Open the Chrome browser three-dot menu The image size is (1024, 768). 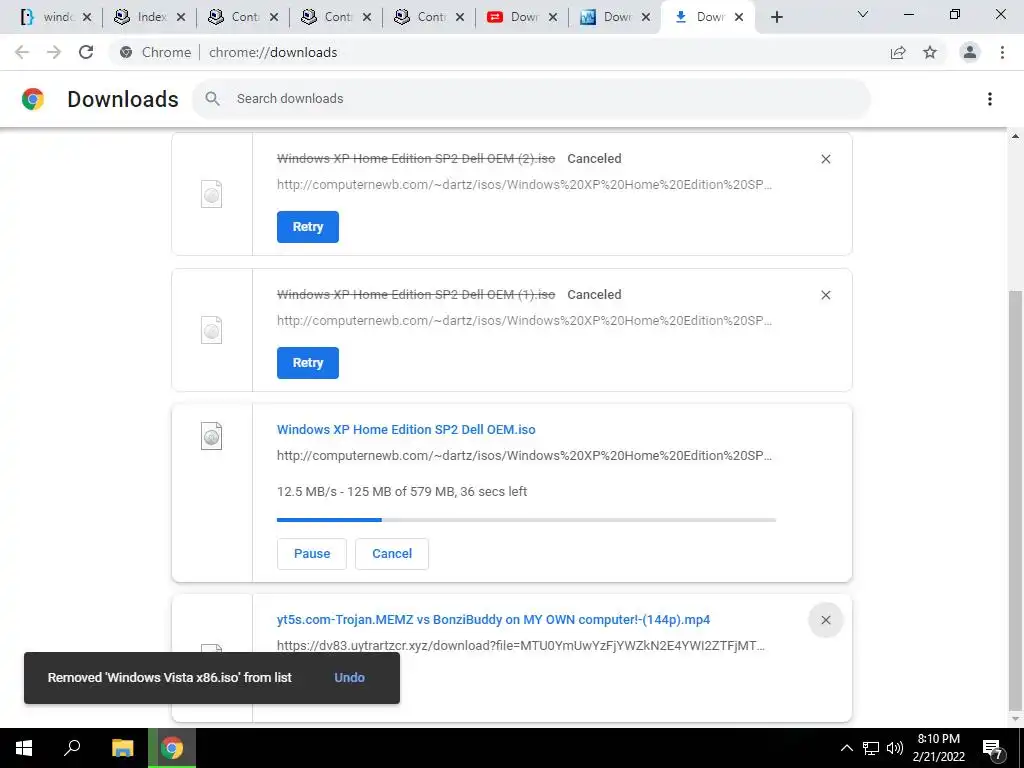(x=1002, y=52)
